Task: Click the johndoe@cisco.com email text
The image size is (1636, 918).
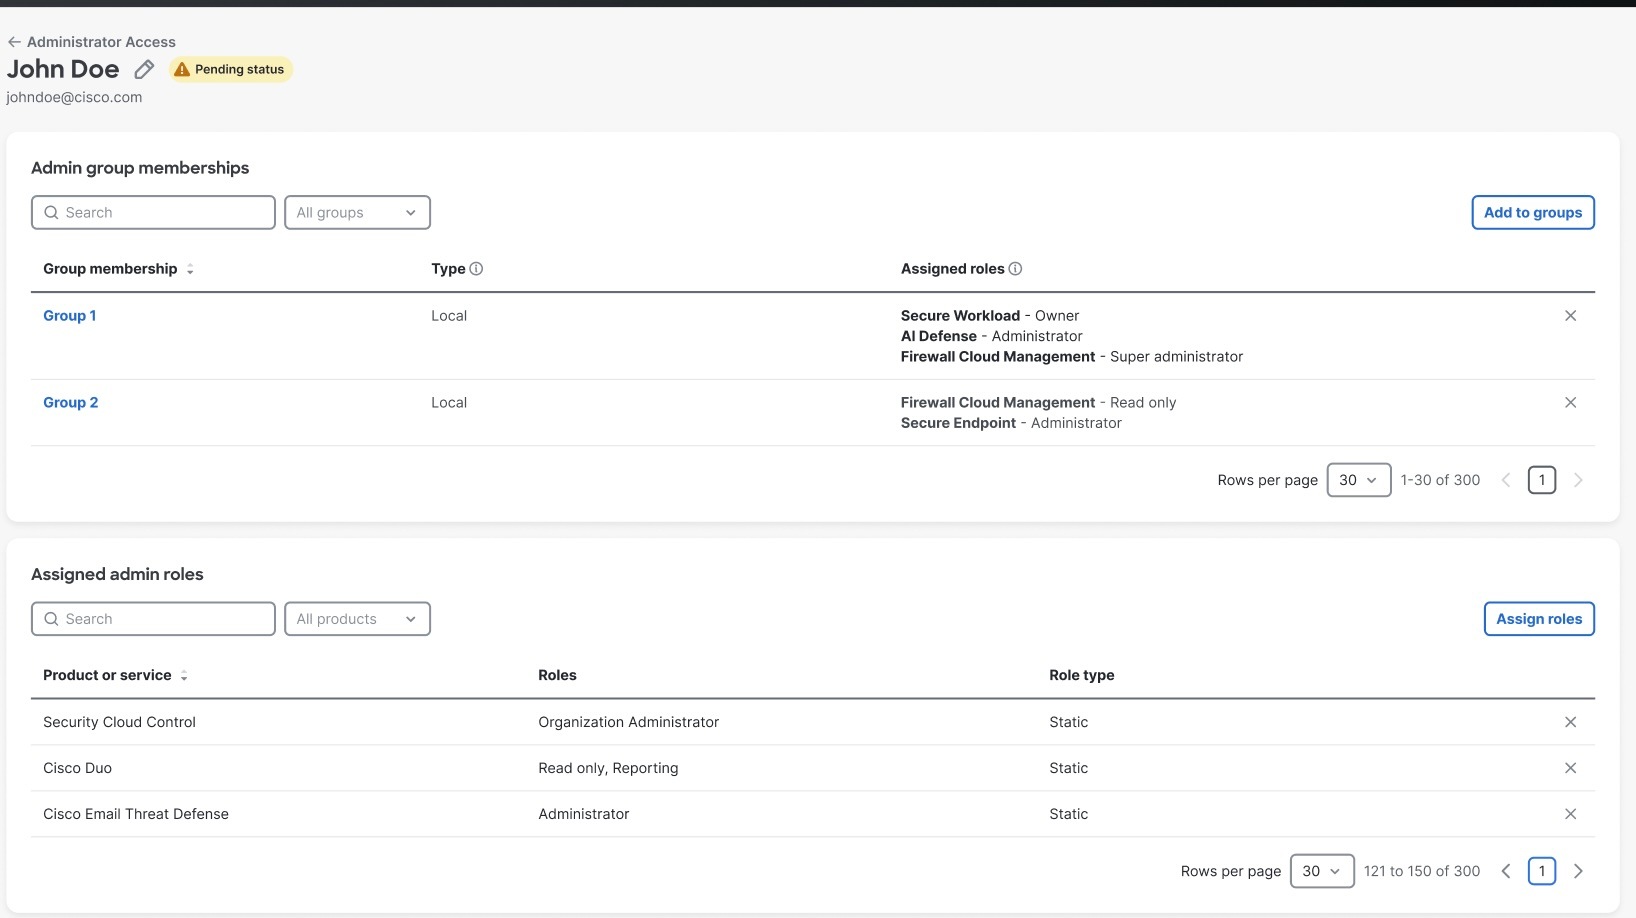Action: (x=74, y=97)
